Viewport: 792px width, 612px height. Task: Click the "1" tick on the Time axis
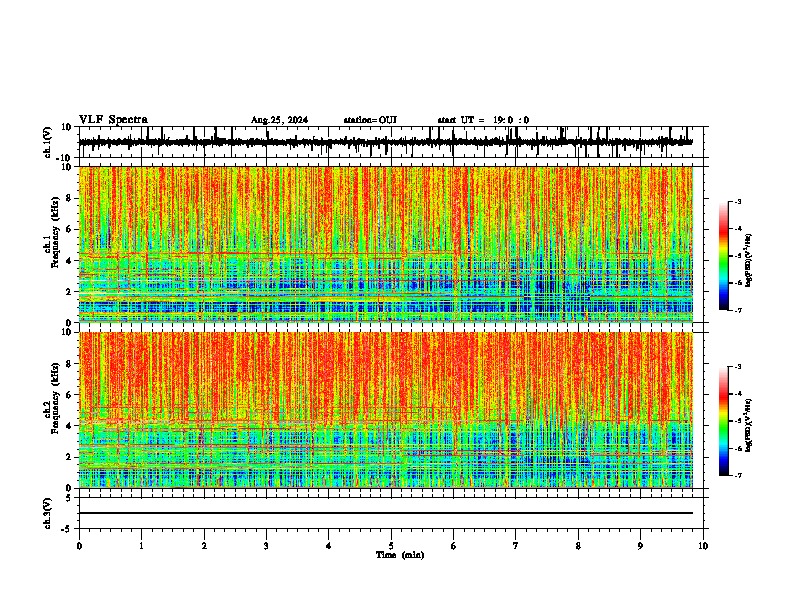(x=141, y=546)
